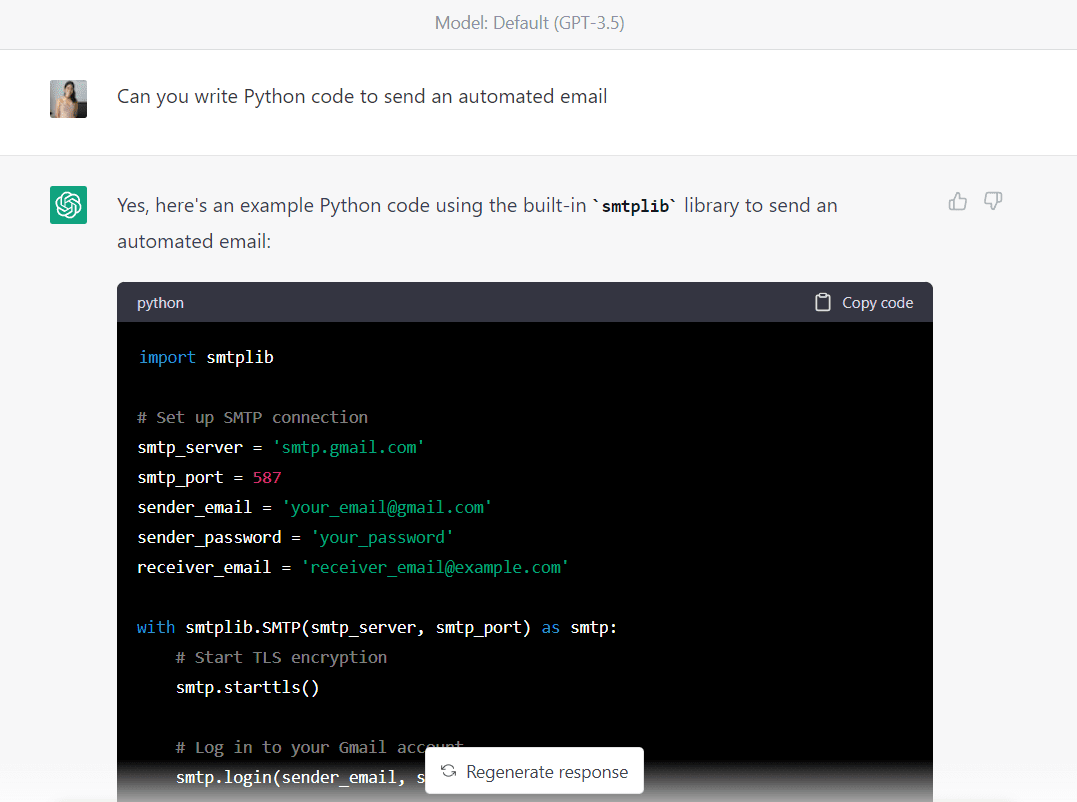The image size is (1077, 802).
Task: Click the 'your_email@gmail.com' string
Action: (387, 507)
